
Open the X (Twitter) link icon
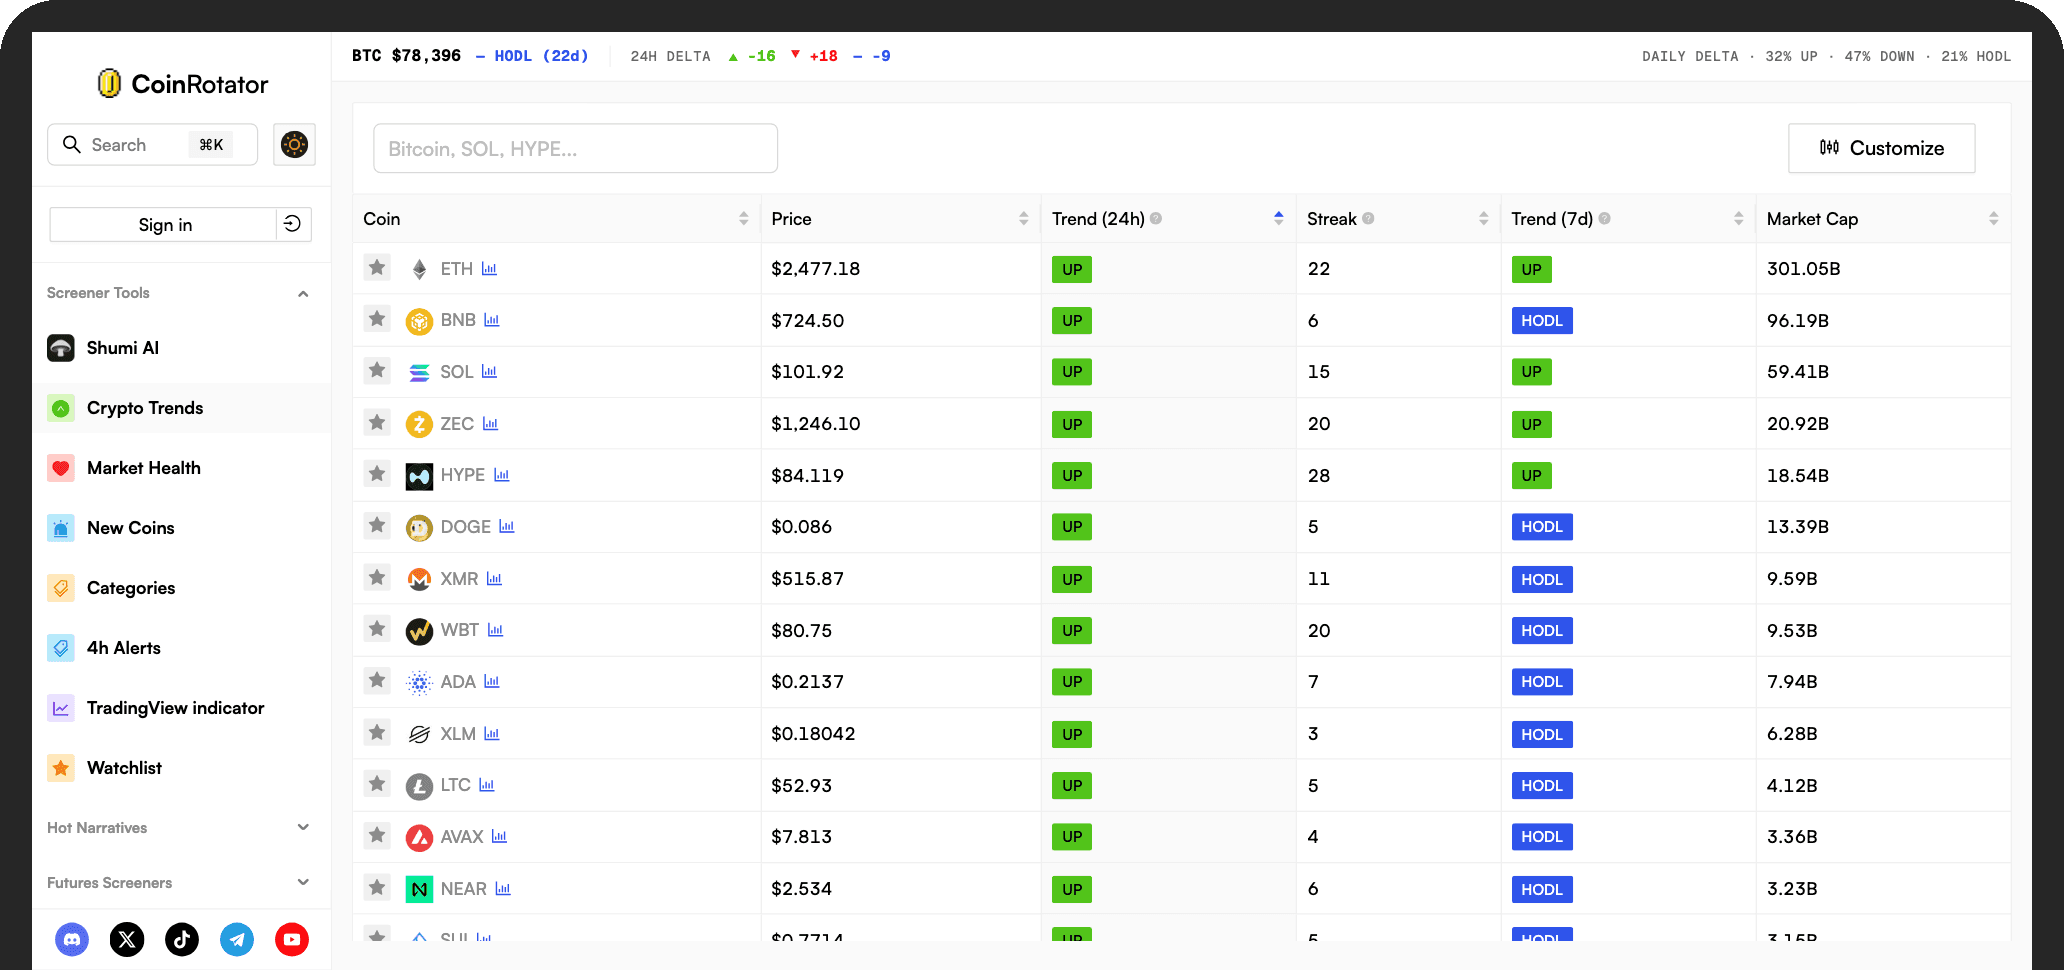(x=127, y=939)
